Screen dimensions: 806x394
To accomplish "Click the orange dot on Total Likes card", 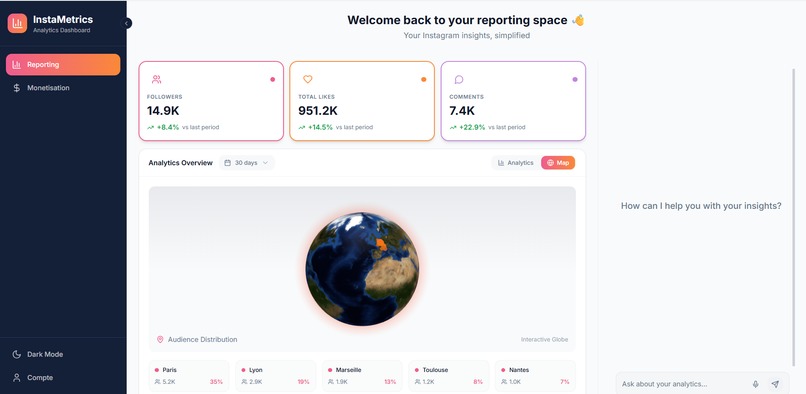I will tap(424, 79).
